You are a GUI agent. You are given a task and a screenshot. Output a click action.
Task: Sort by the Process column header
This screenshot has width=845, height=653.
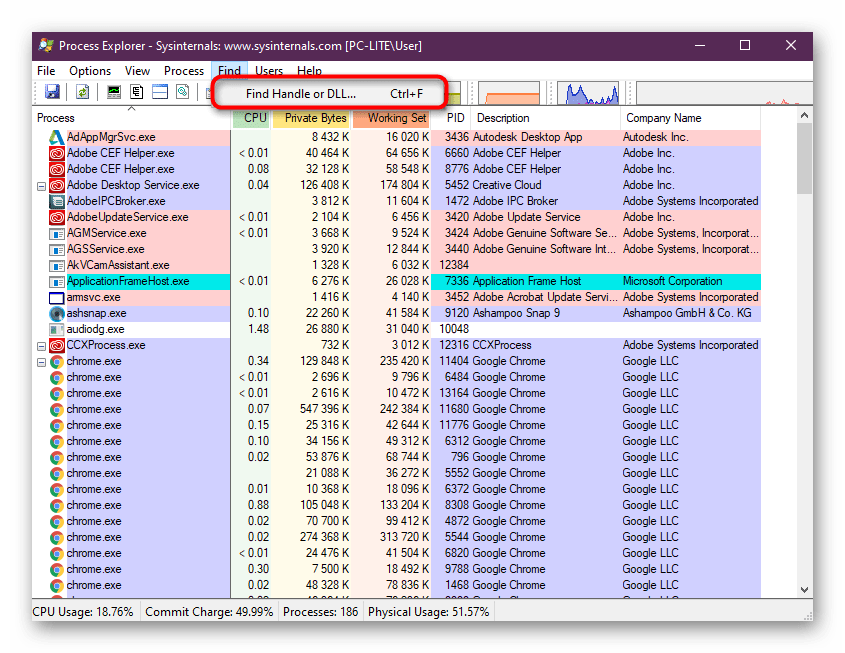(131, 118)
